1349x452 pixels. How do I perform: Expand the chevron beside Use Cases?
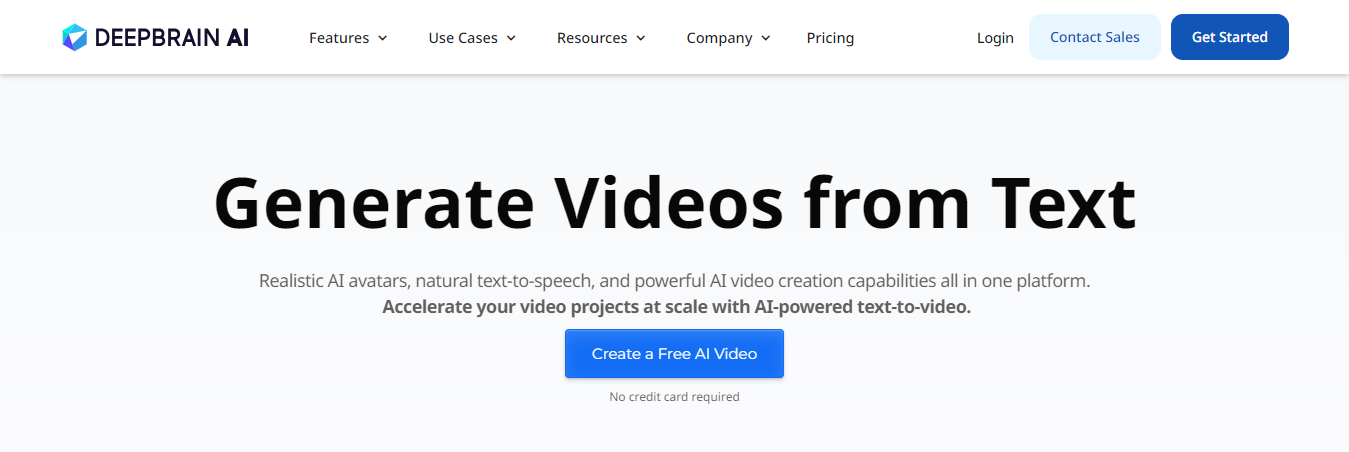click(511, 38)
